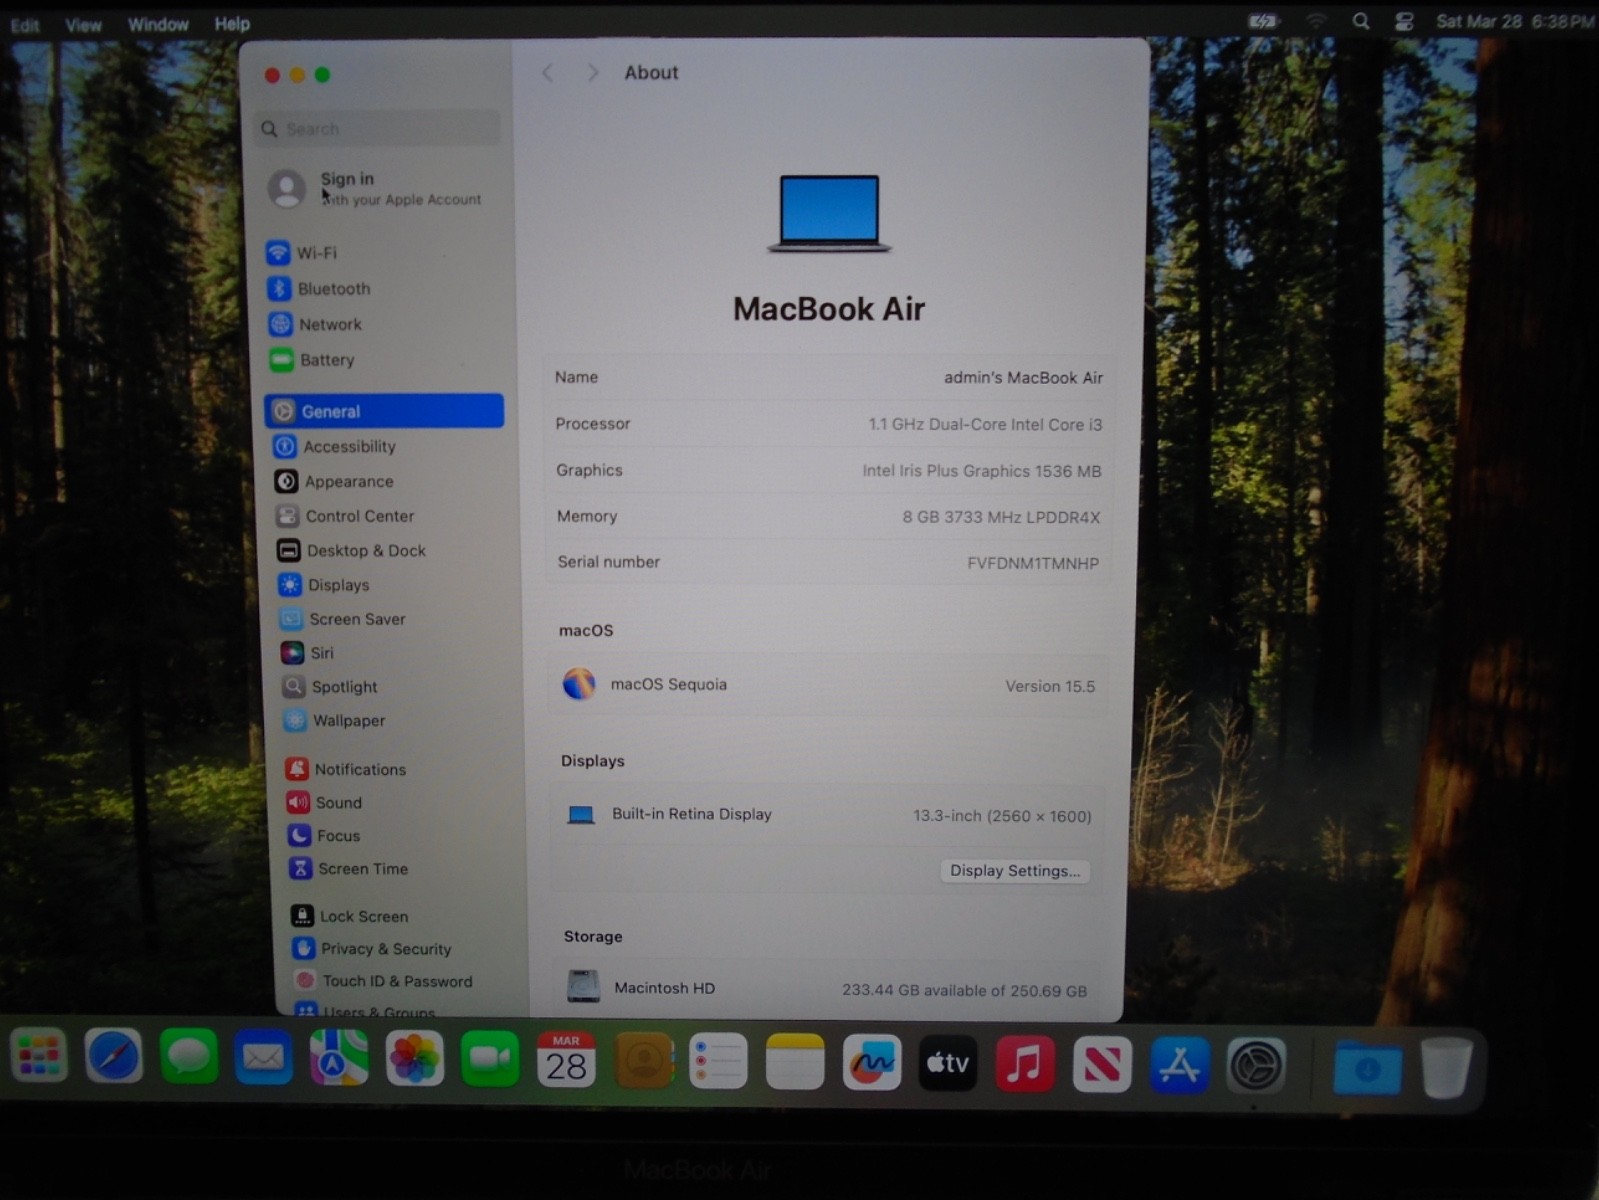
Task: Open the Edit menu
Action: 25,25
